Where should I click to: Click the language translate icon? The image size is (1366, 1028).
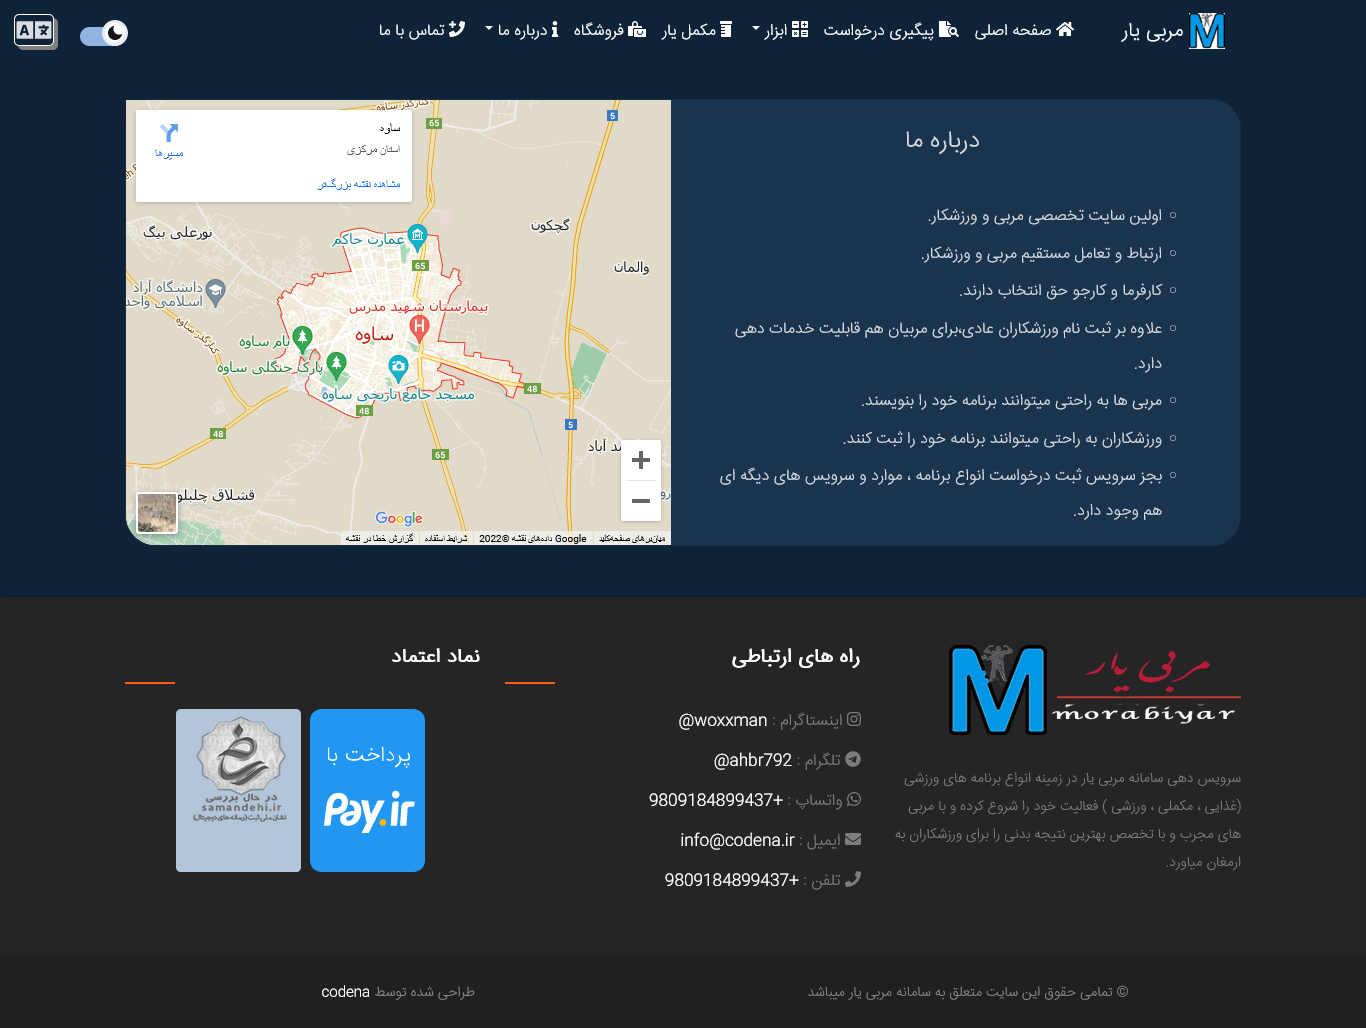coord(35,32)
